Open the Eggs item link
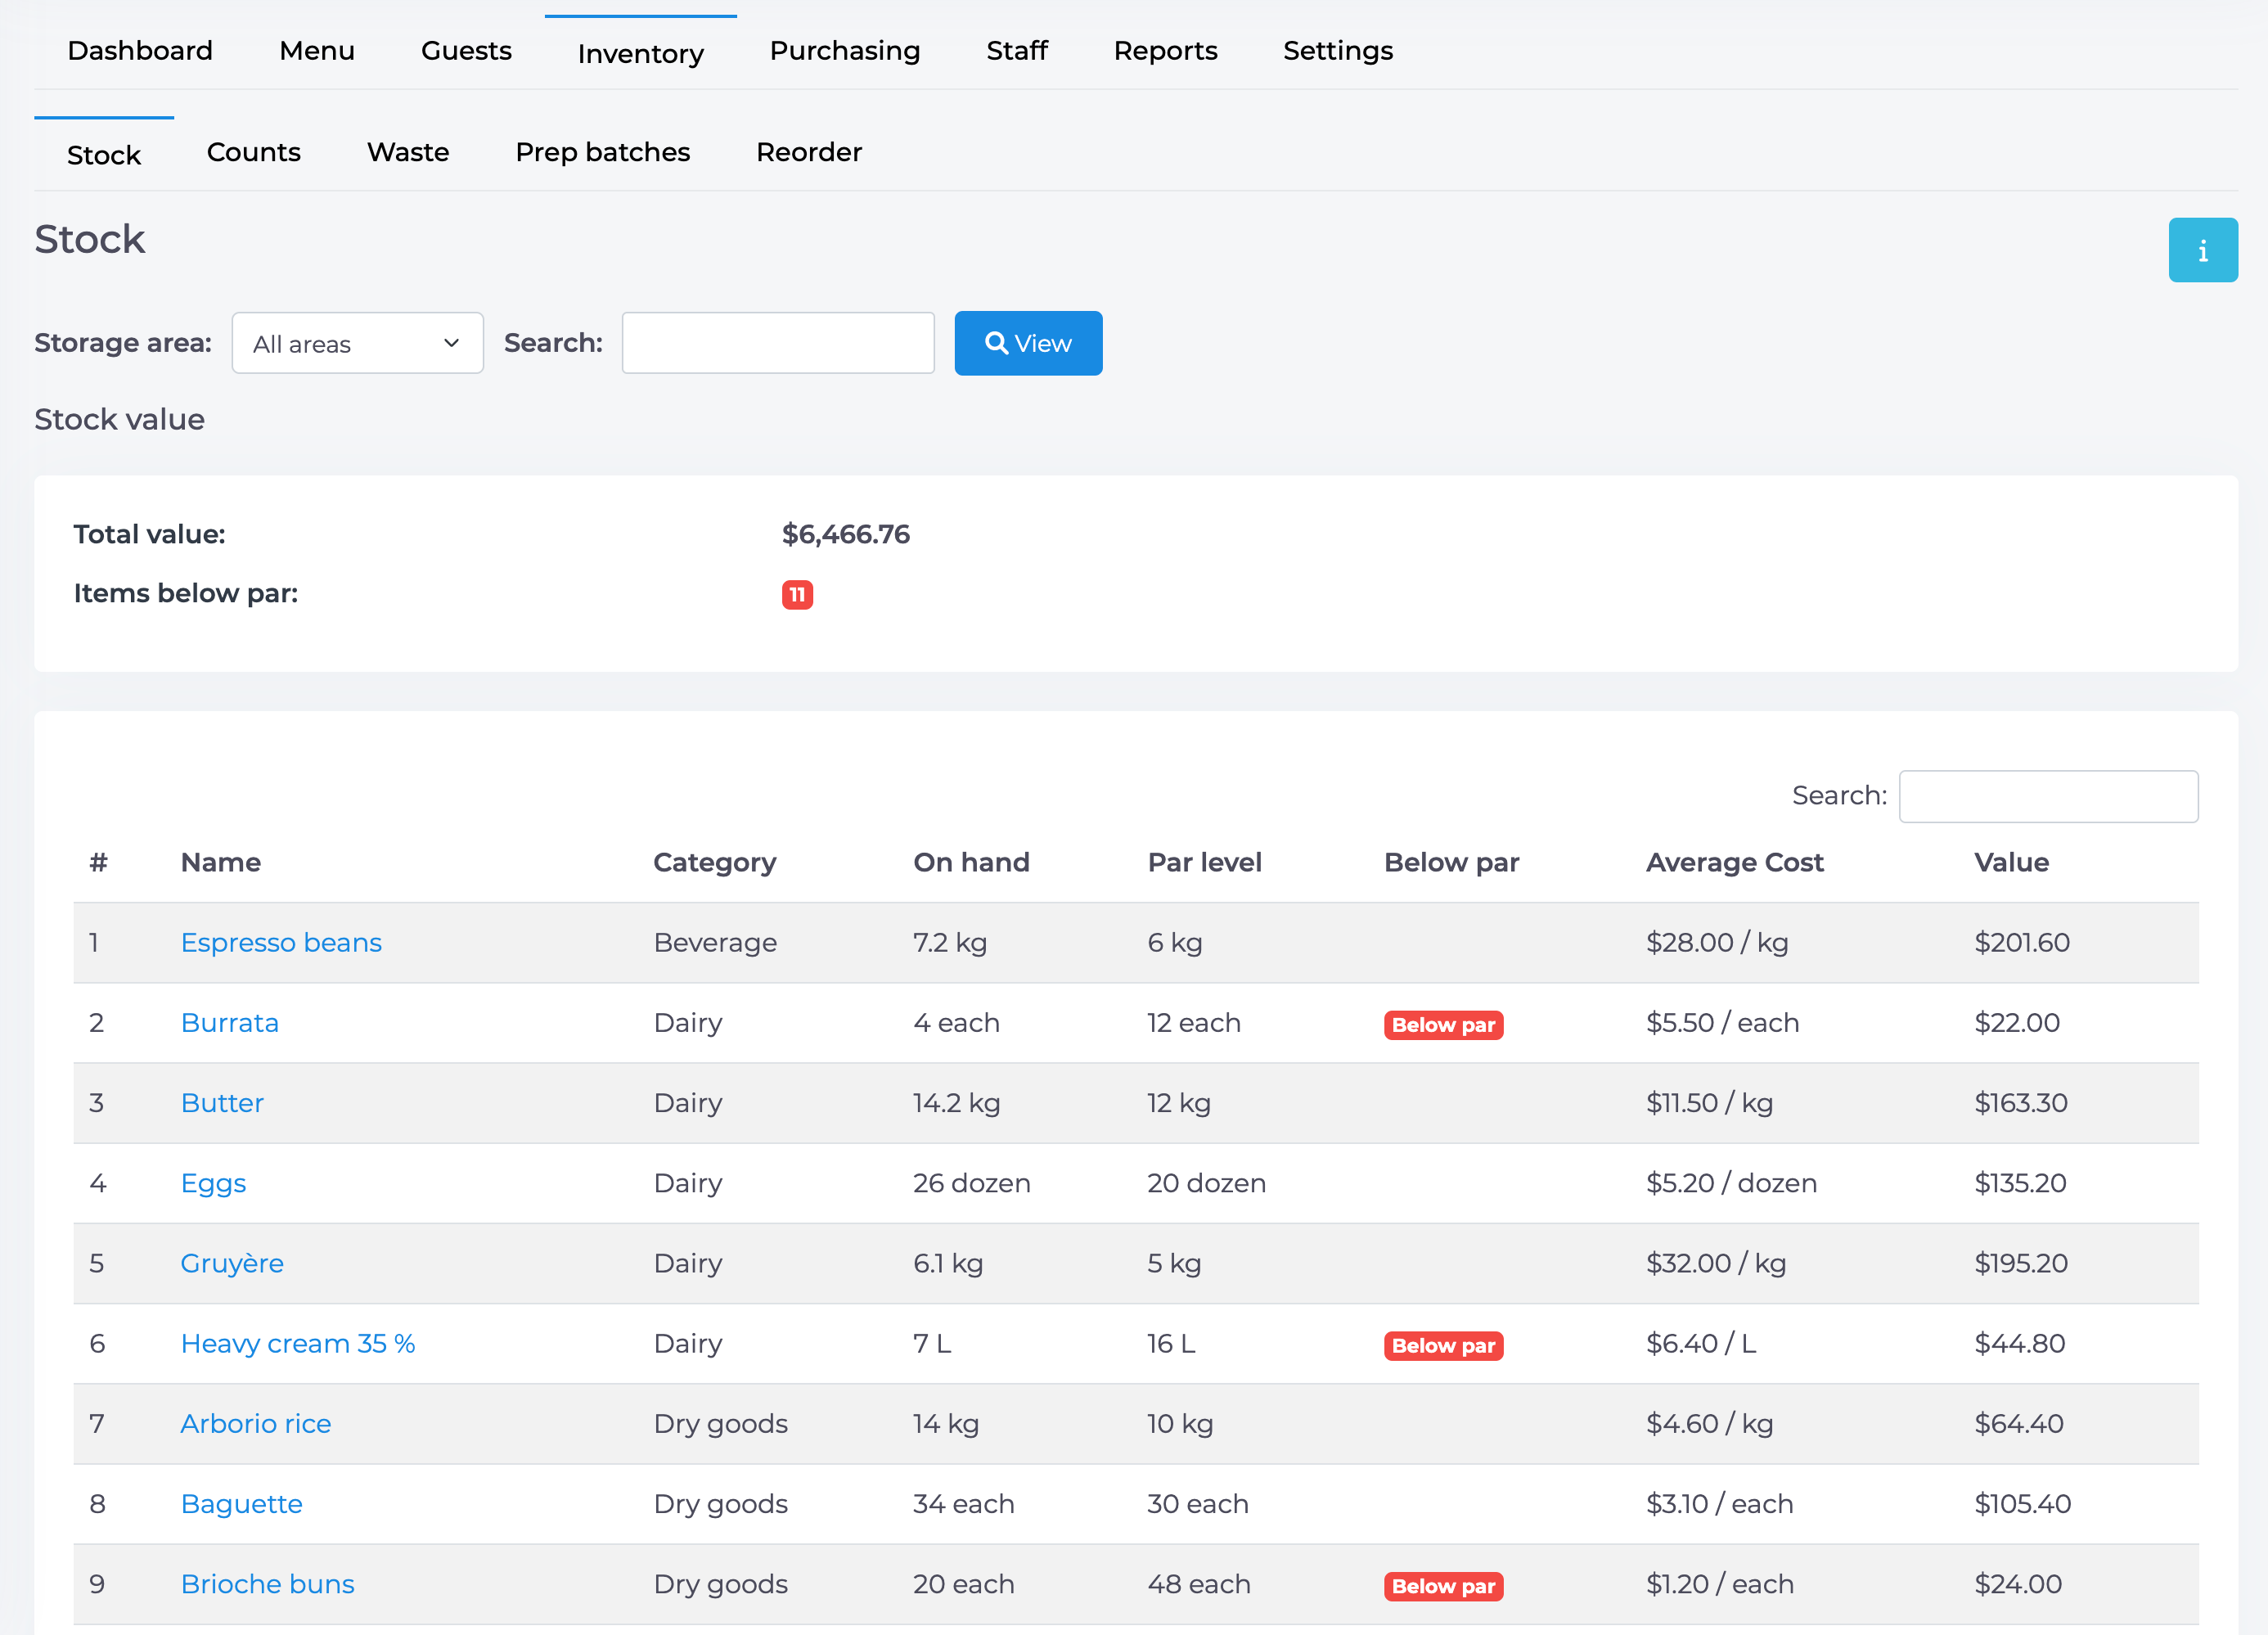This screenshot has width=2268, height=1635. (x=213, y=1183)
